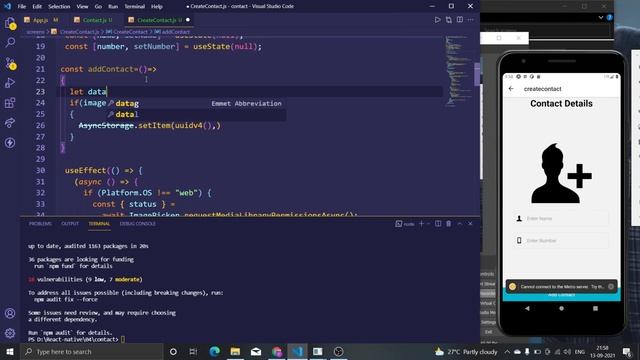Maximize the terminal panel with the chevron

point(460,224)
